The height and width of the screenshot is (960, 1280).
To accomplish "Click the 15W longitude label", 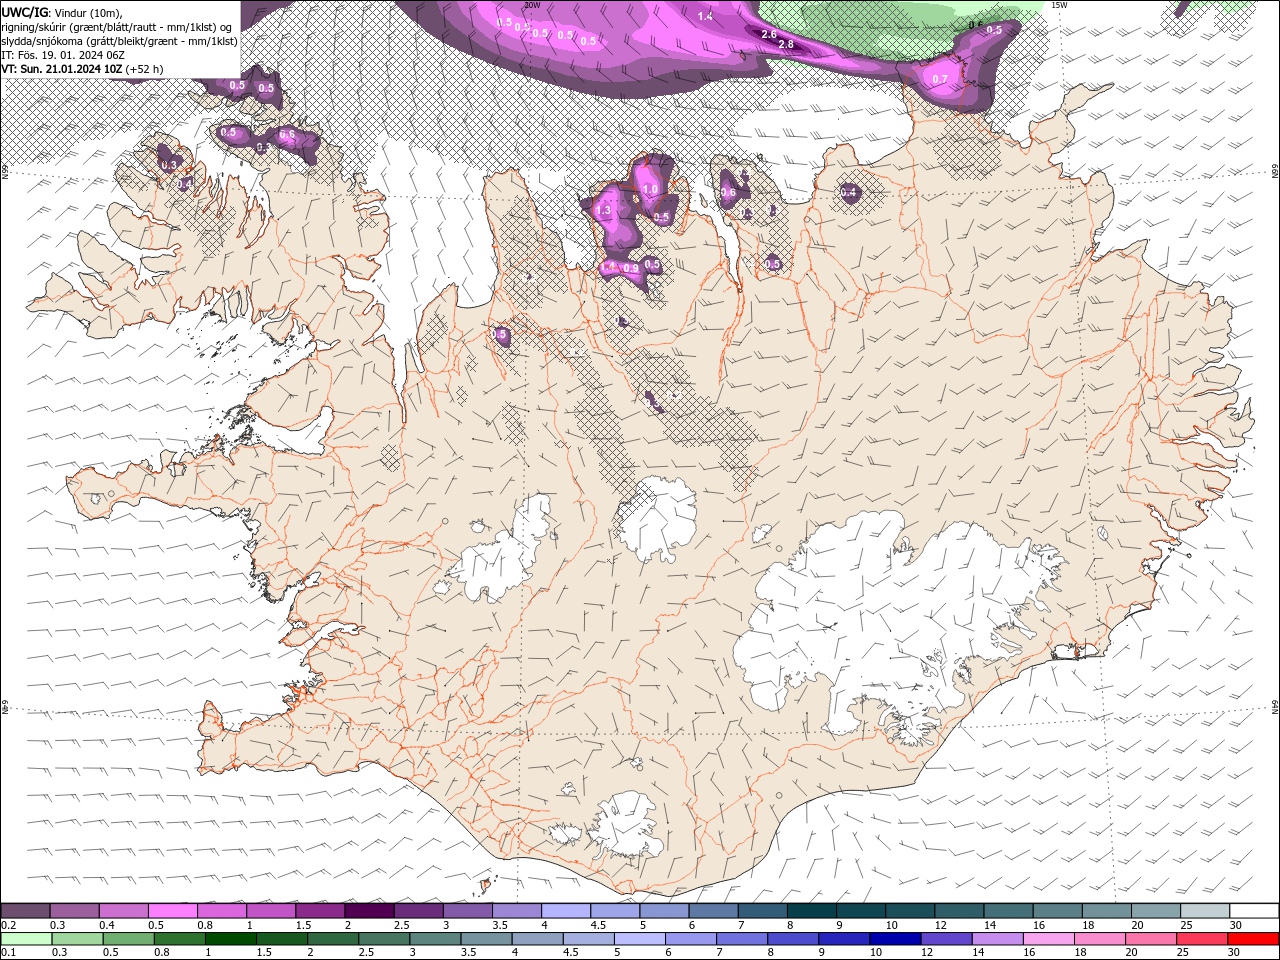I will (x=1060, y=5).
